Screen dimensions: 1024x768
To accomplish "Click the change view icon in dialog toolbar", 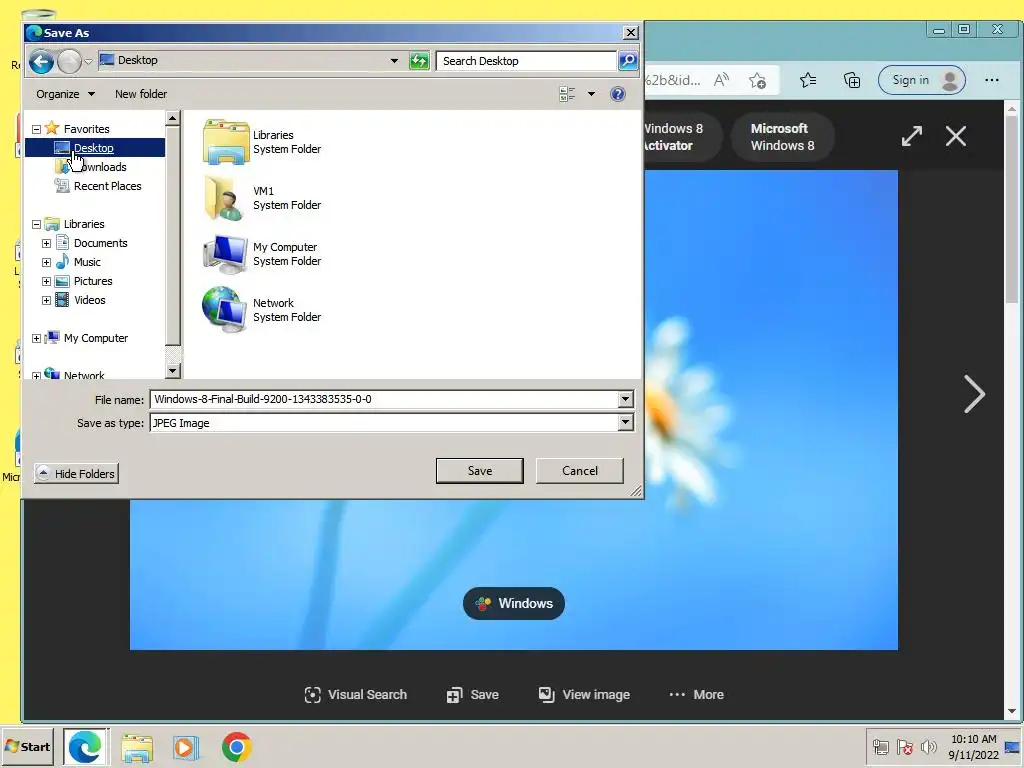I will (x=567, y=94).
